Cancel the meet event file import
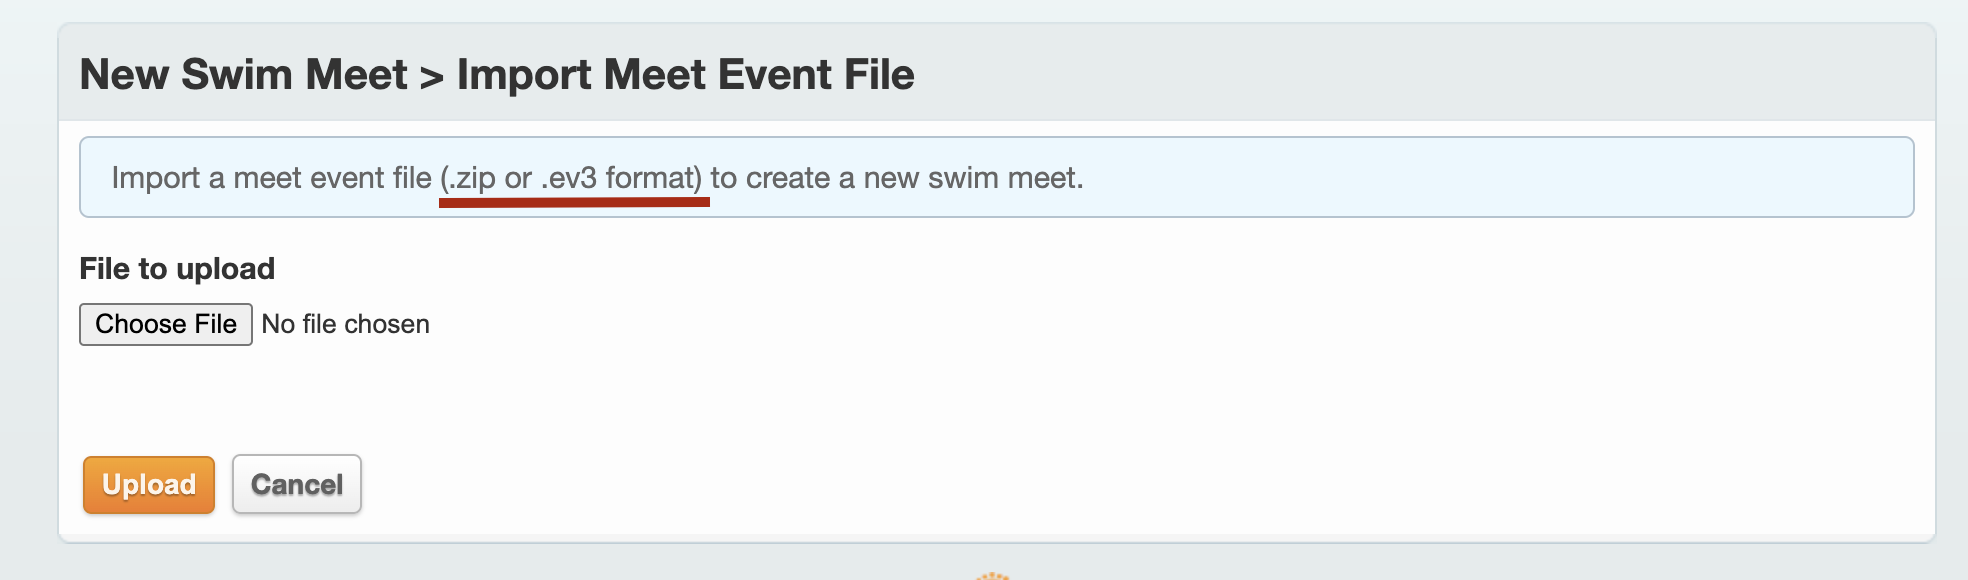This screenshot has width=1968, height=580. pos(297,485)
